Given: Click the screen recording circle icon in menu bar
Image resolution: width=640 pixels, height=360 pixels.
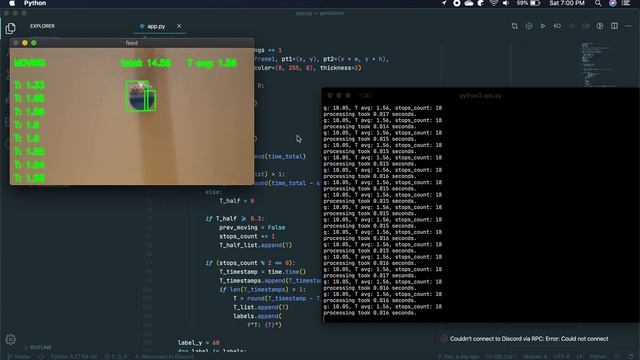Looking at the screenshot, I should tap(457, 3).
